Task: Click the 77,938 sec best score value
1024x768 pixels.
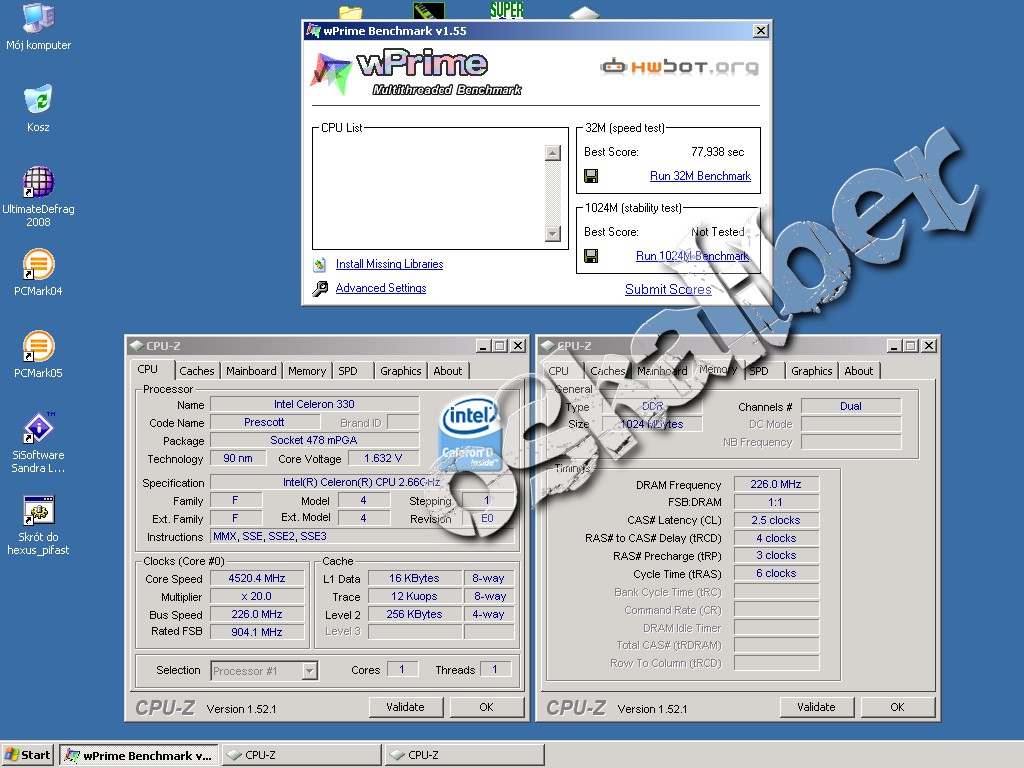Action: pyautogui.click(x=717, y=152)
